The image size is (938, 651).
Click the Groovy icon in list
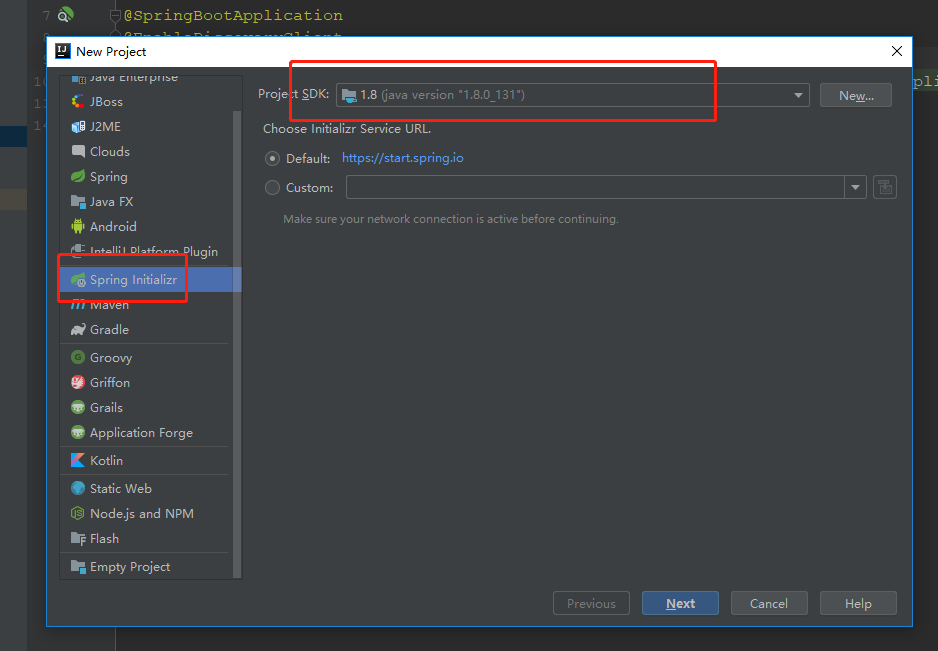point(78,357)
